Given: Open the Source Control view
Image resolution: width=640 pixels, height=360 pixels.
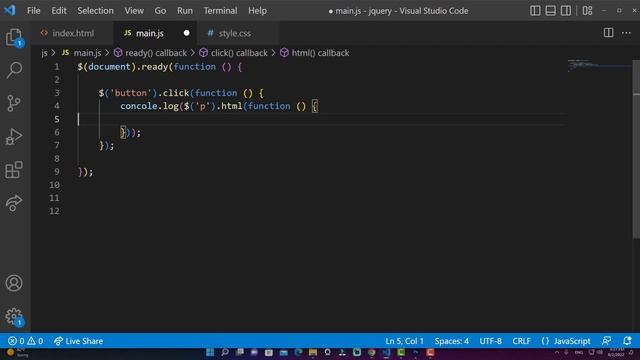Looking at the screenshot, I should pyautogui.click(x=14, y=103).
